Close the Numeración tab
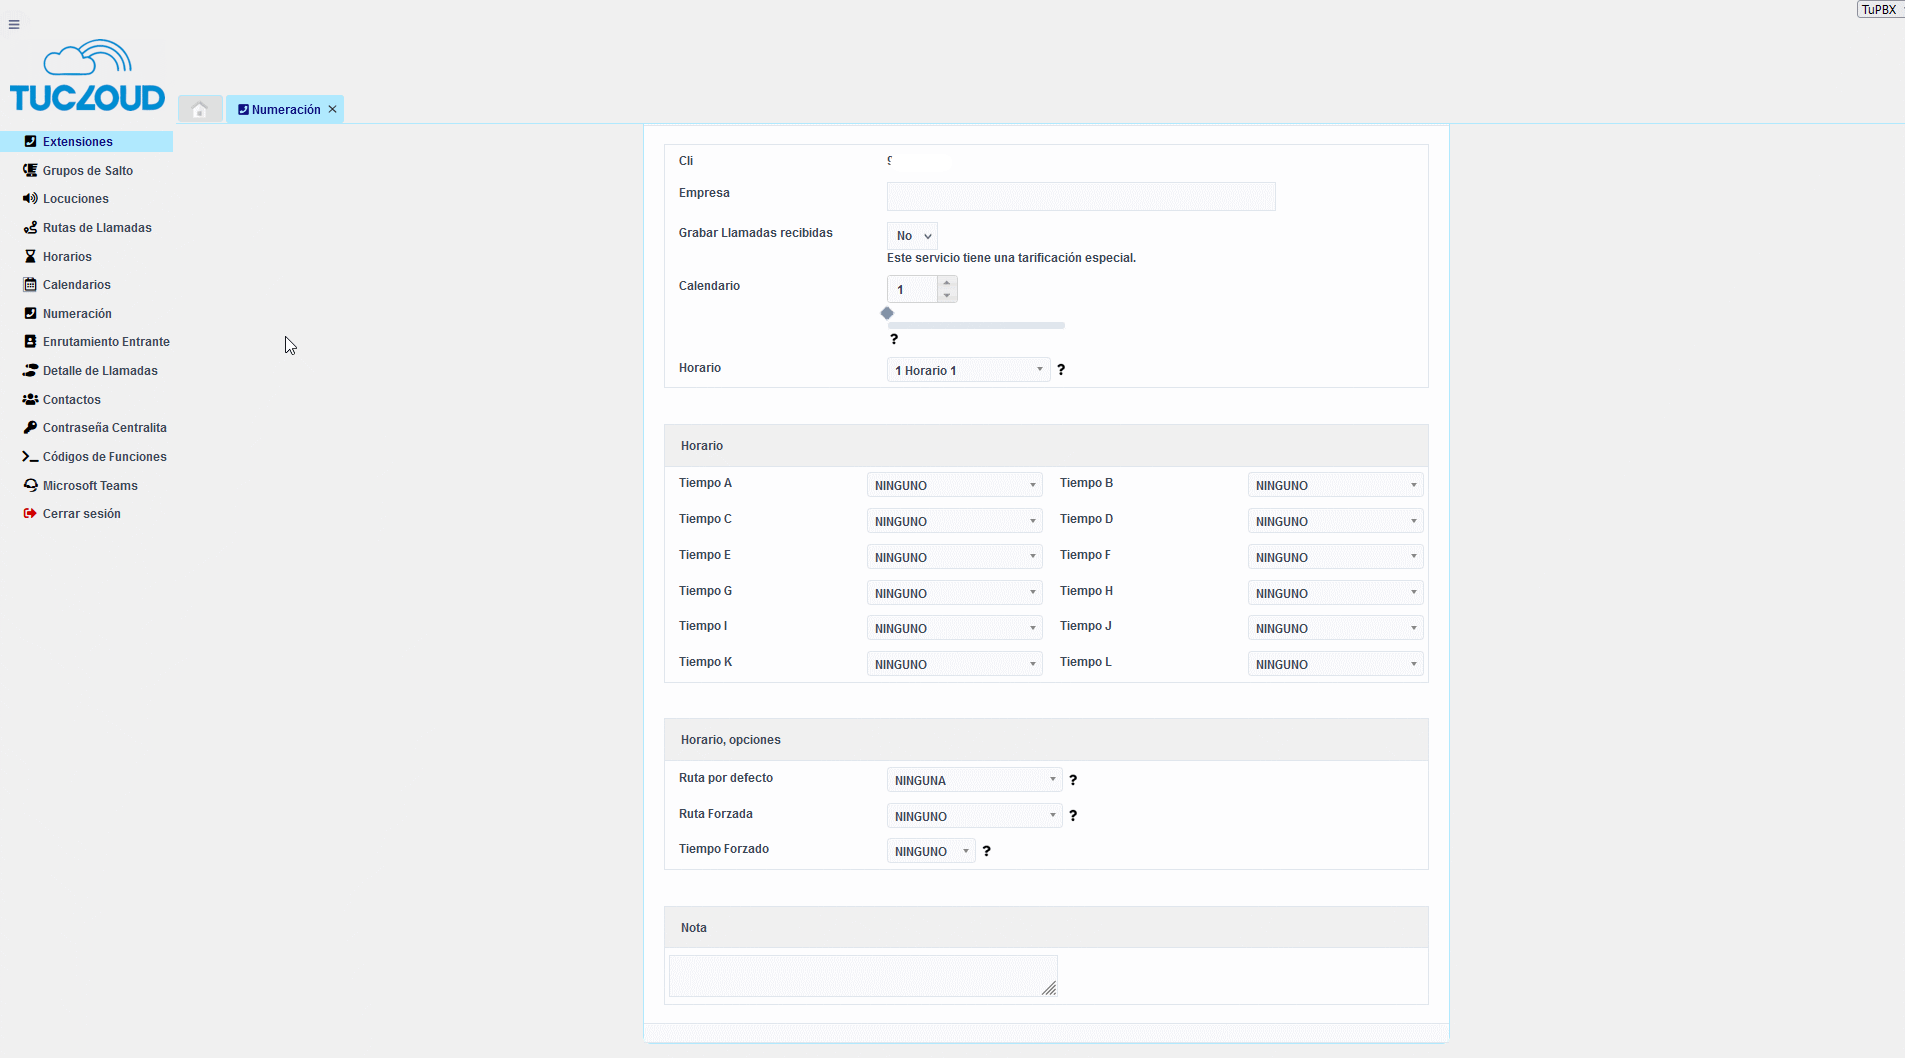Image resolution: width=1905 pixels, height=1058 pixels. click(333, 109)
